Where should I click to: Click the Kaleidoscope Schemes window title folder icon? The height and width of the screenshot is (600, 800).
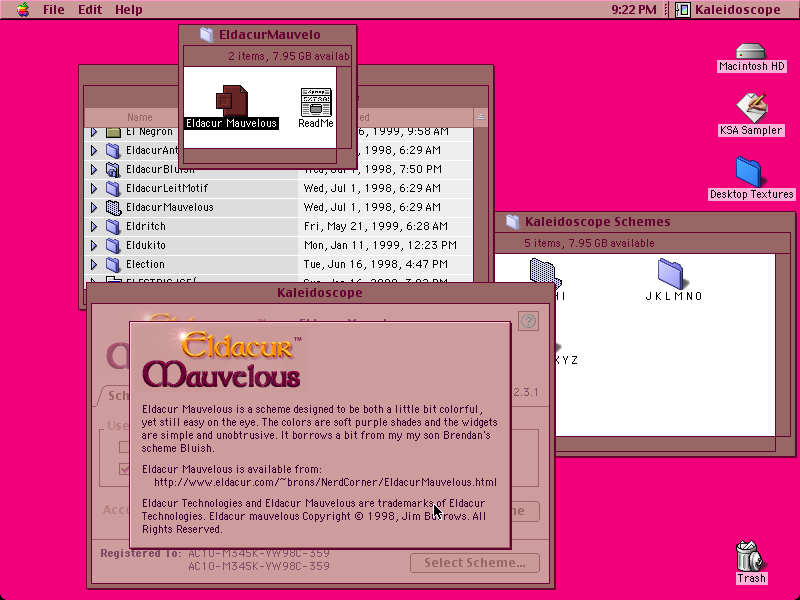[x=512, y=221]
